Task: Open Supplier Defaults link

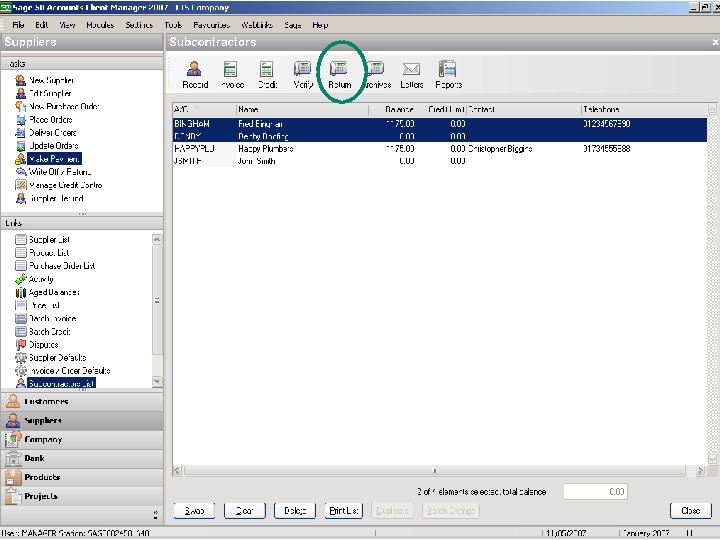Action: tap(51, 358)
